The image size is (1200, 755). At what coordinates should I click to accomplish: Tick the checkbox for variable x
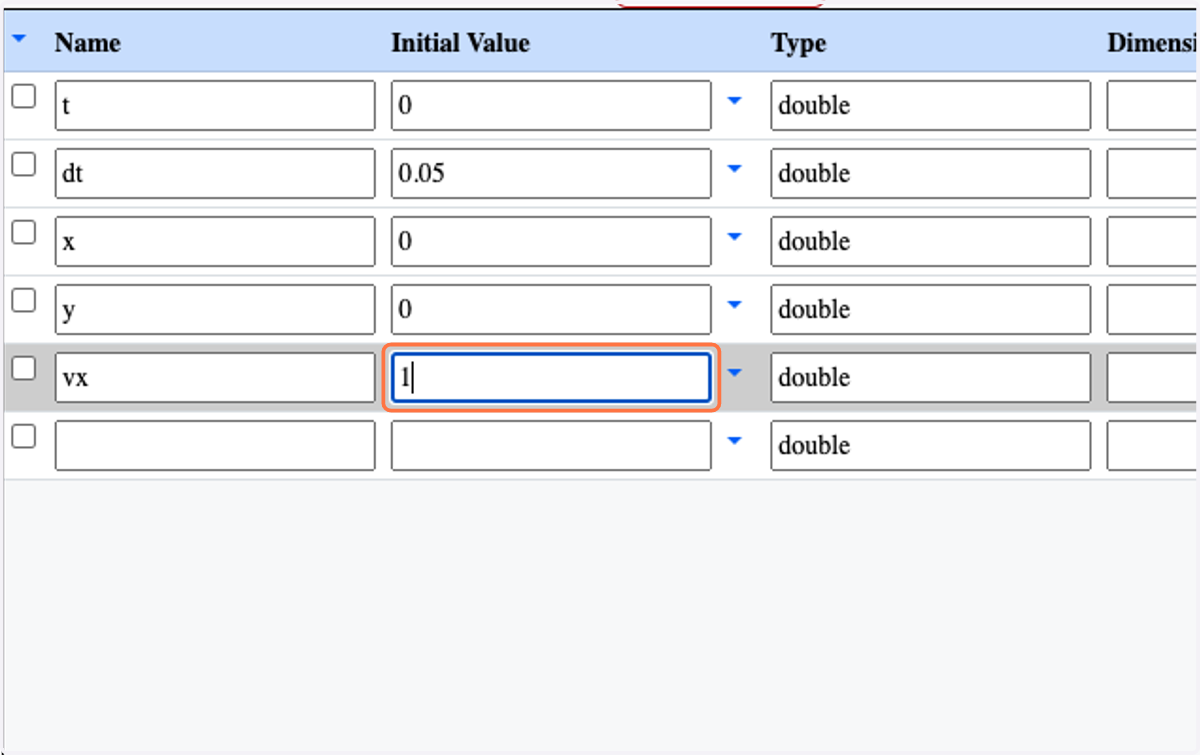click(23, 233)
